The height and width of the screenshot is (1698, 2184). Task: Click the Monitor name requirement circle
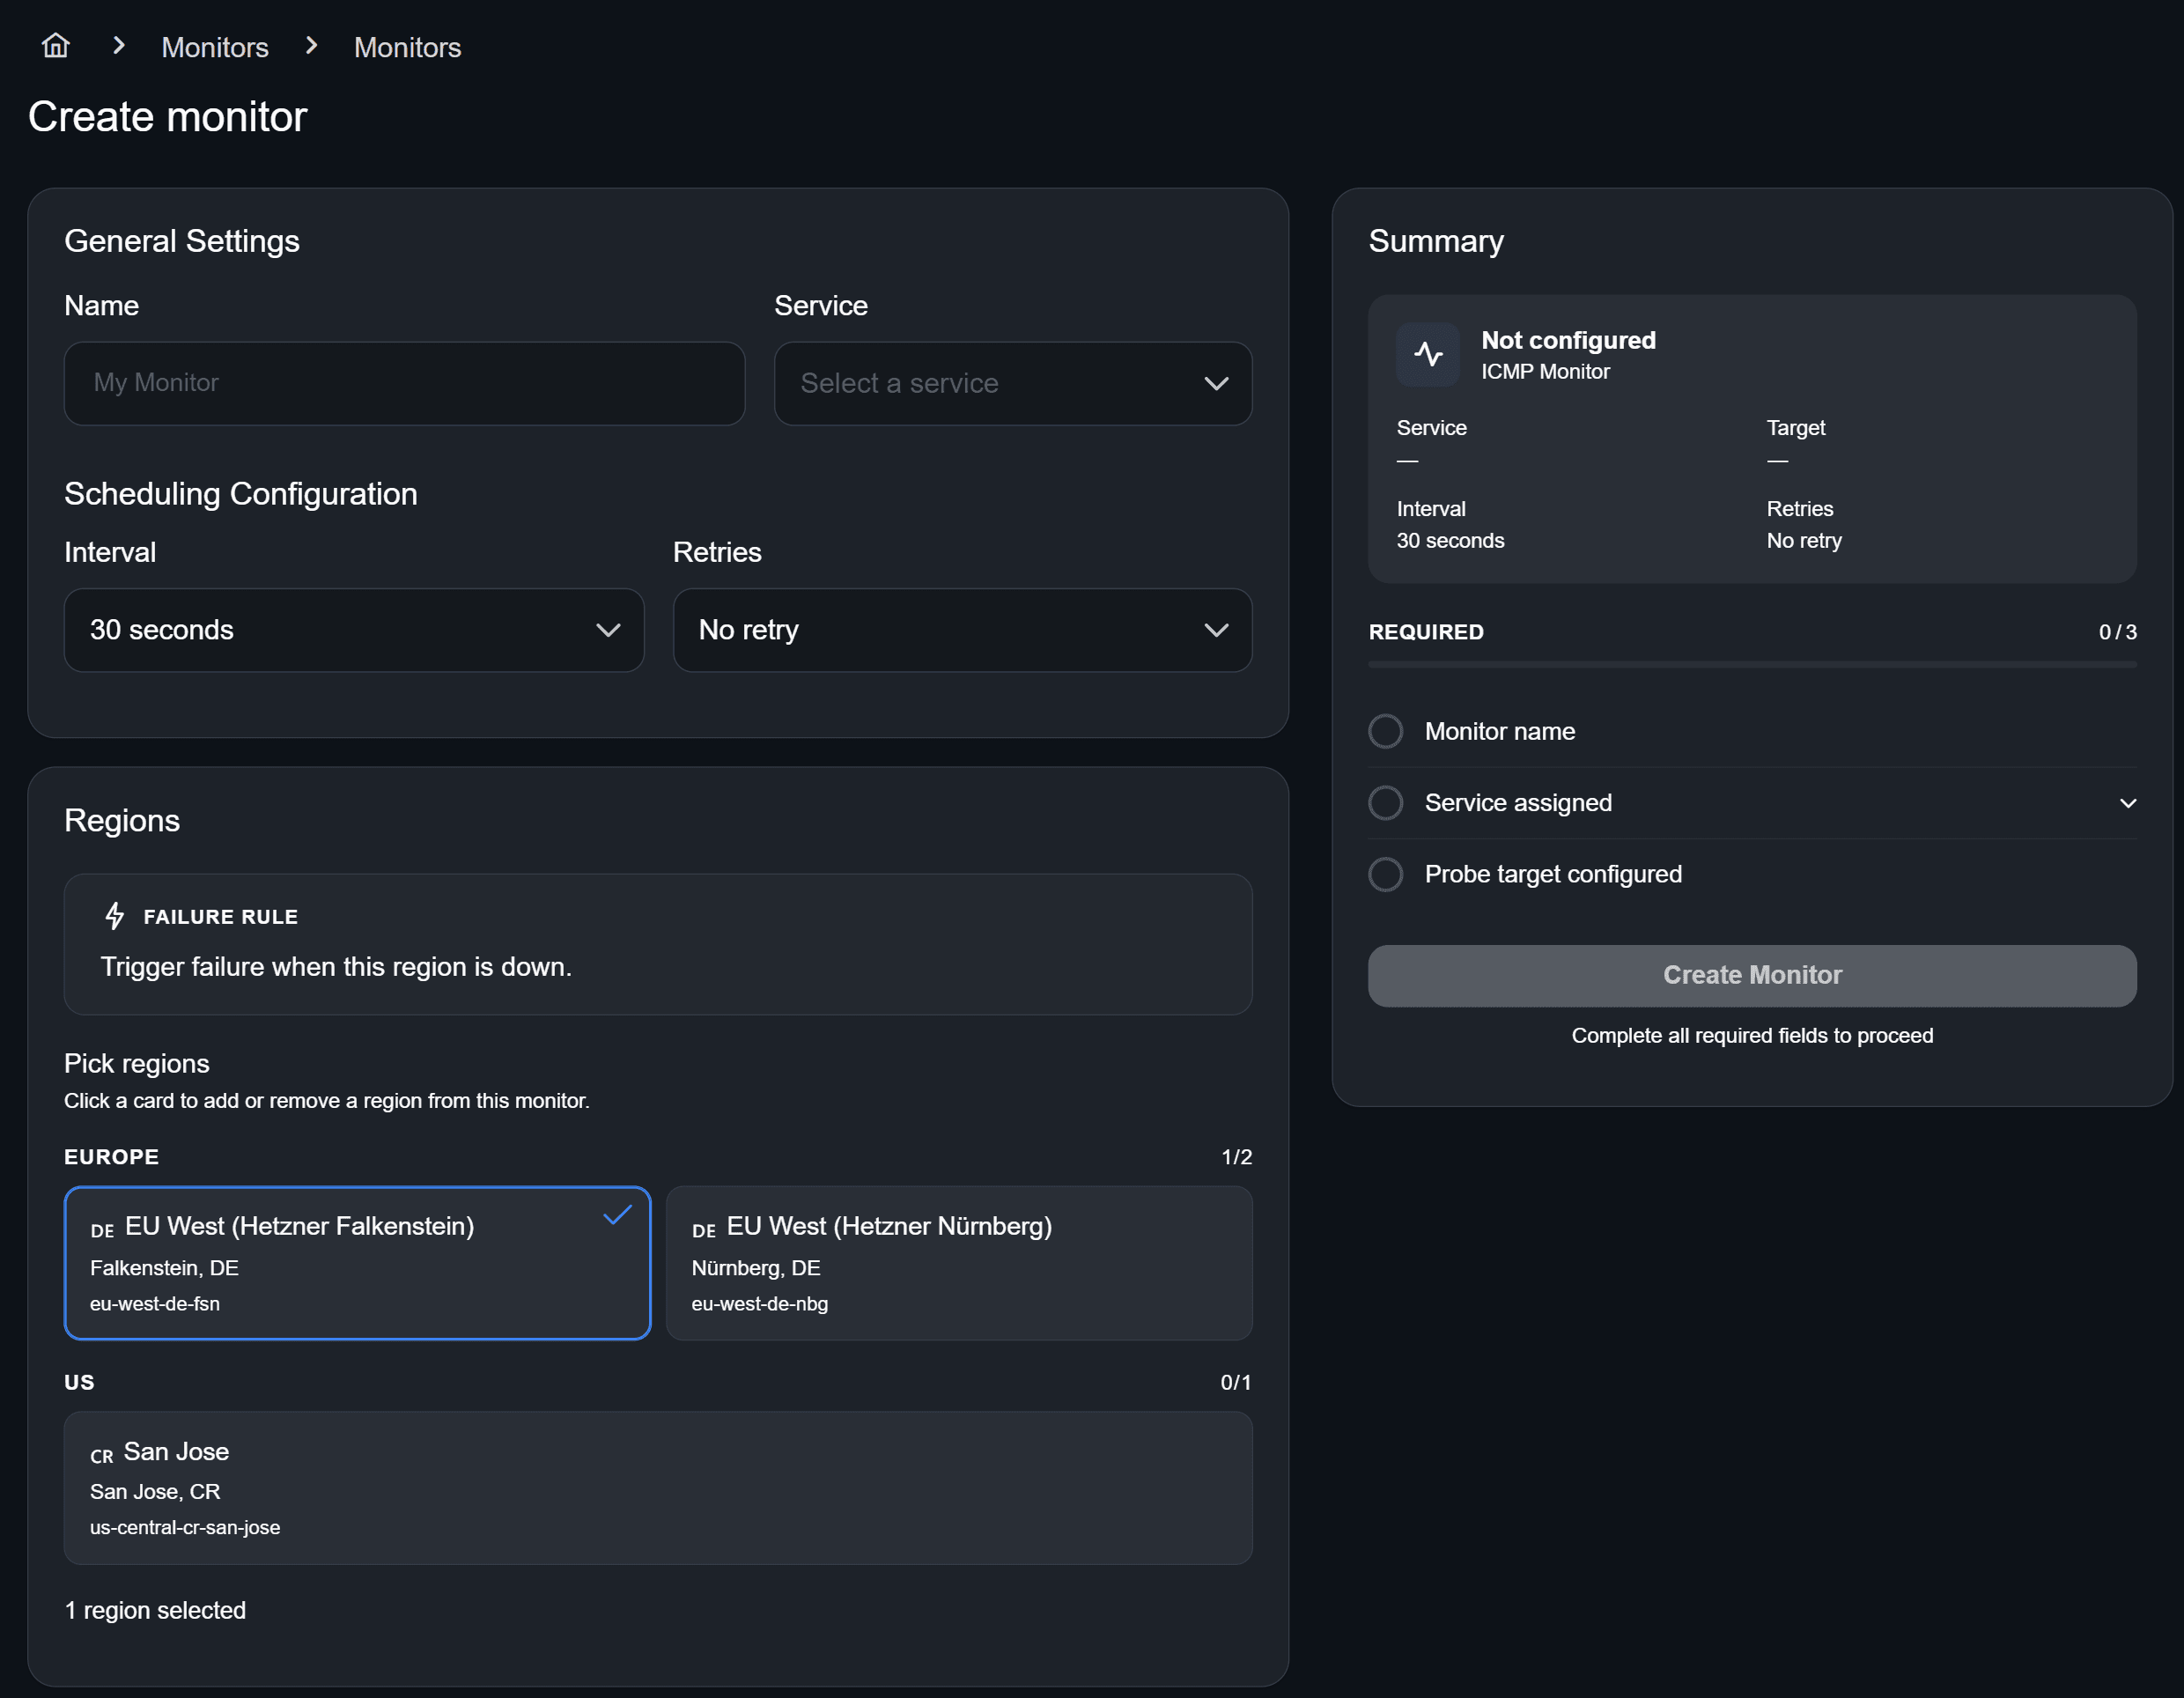[1385, 731]
